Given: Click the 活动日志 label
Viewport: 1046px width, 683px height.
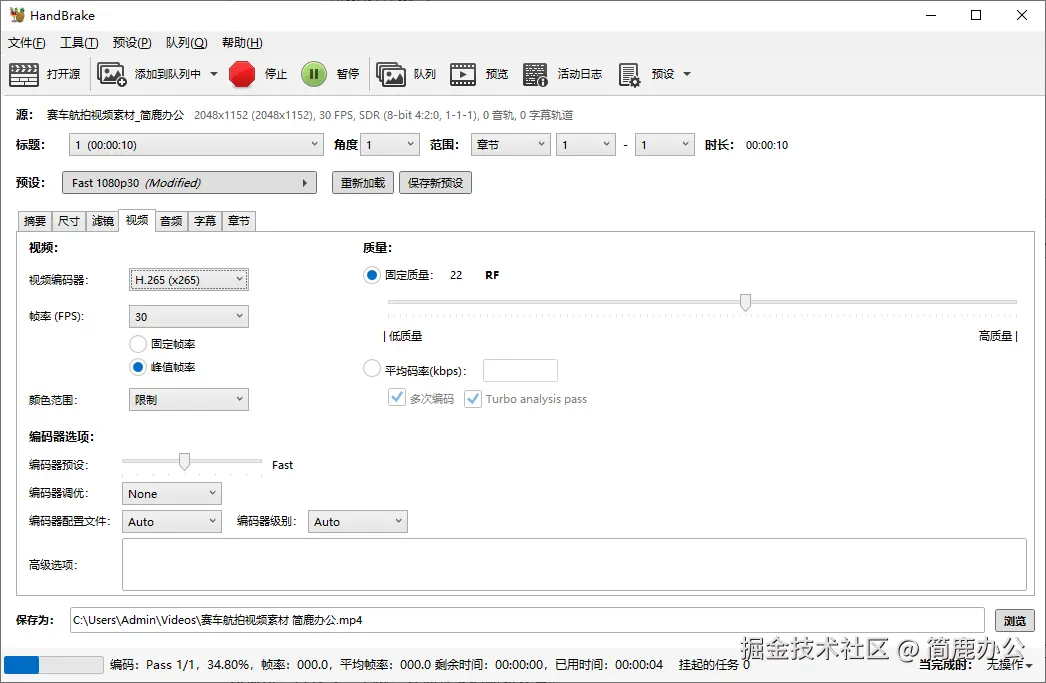Looking at the screenshot, I should 580,74.
